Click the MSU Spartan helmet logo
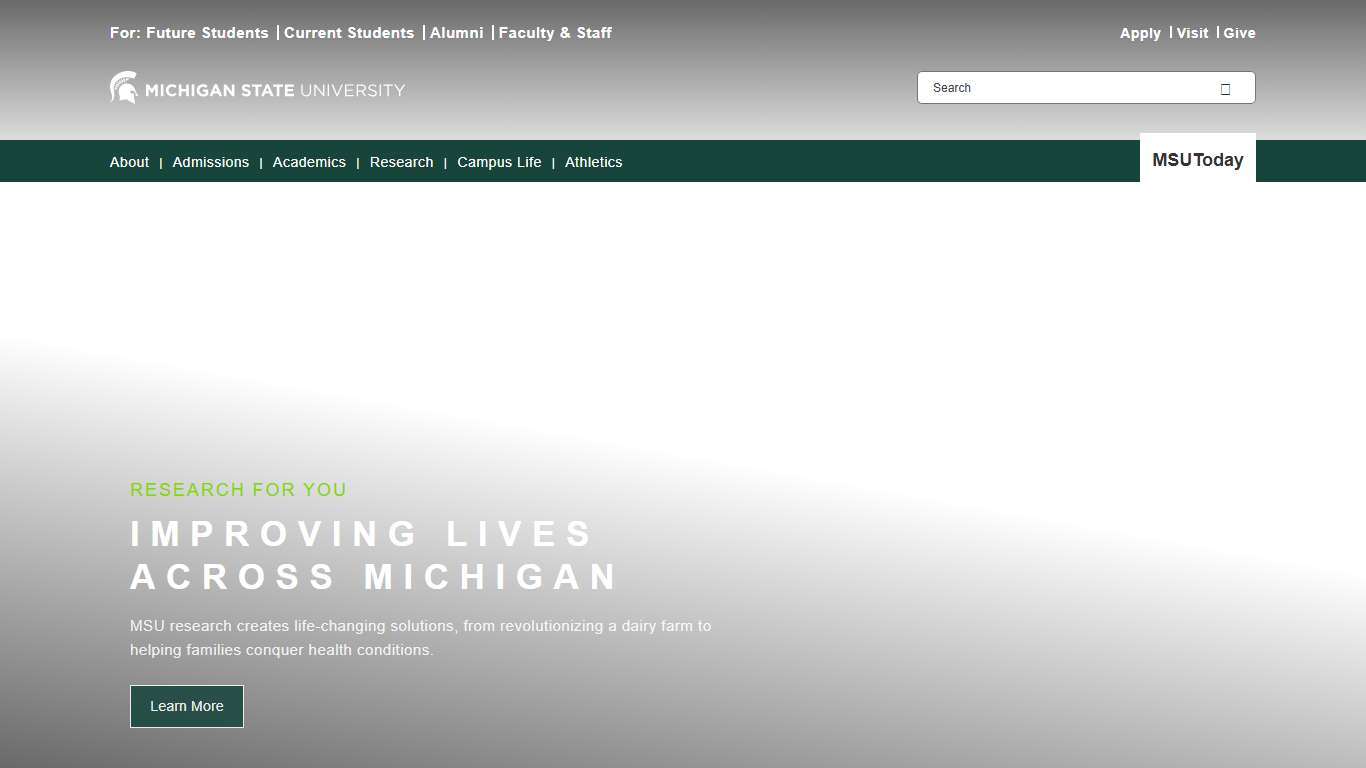1366x768 pixels. (122, 86)
